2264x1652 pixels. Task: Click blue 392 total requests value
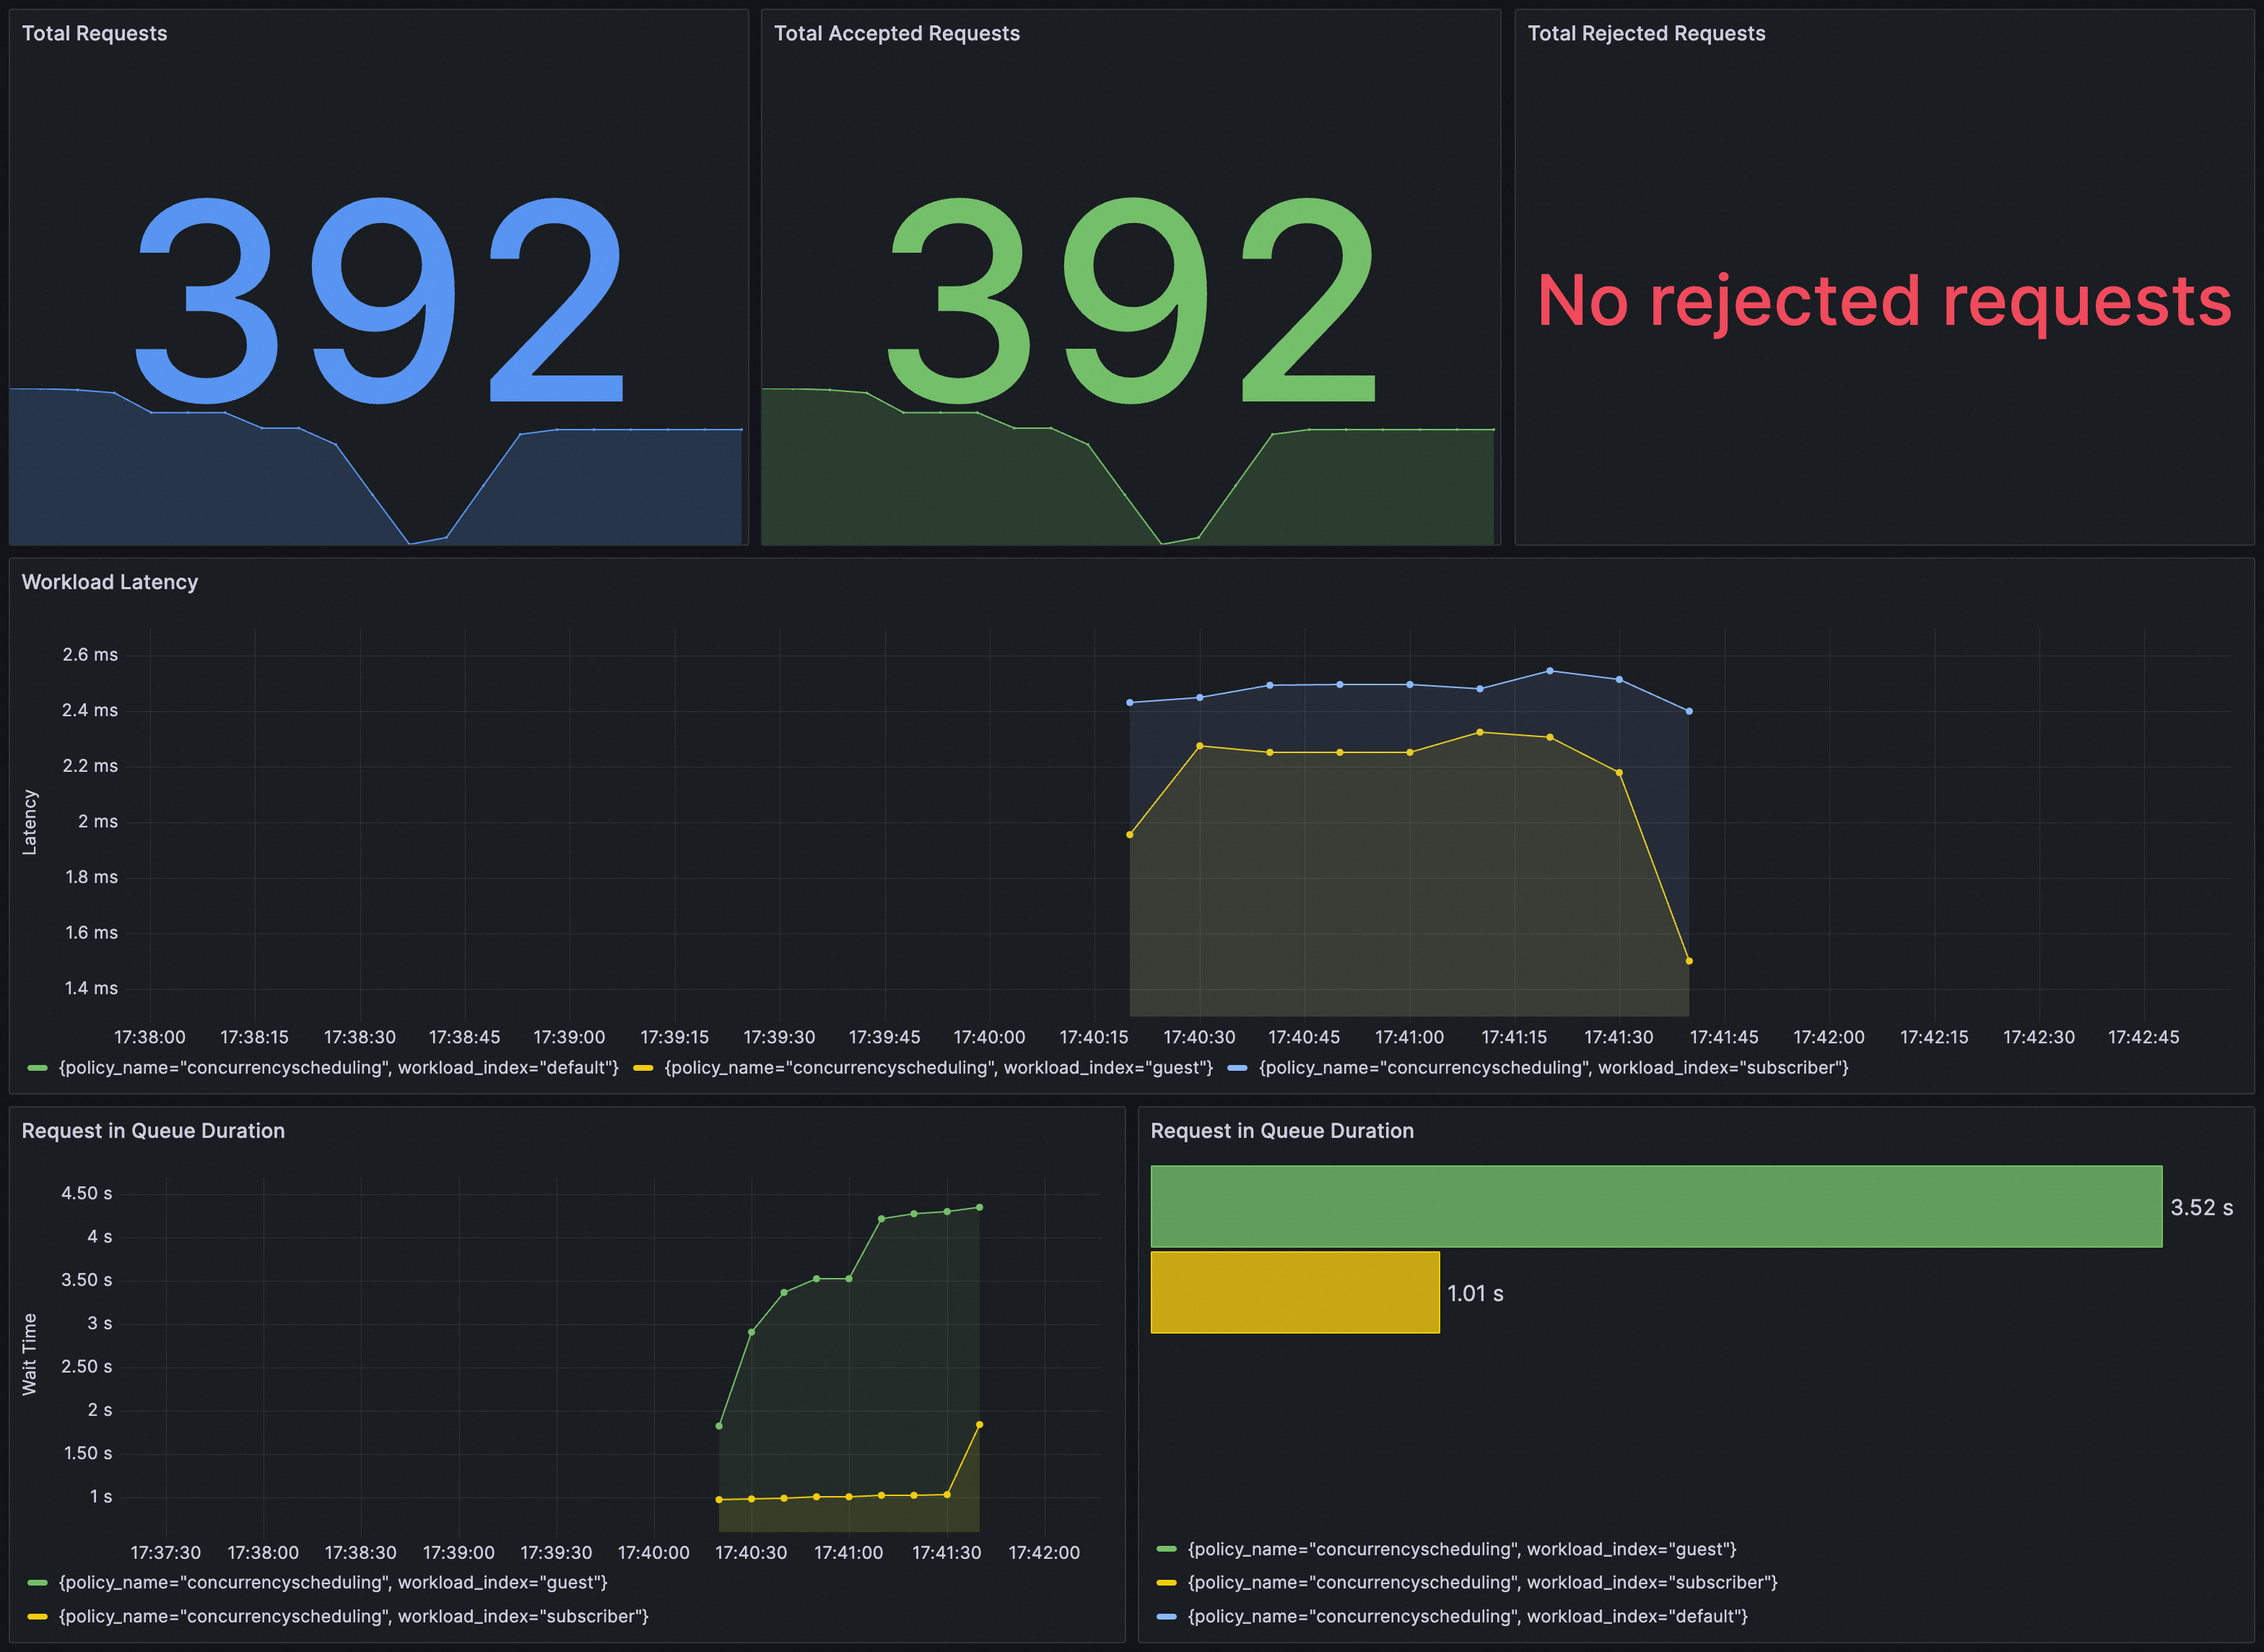click(378, 300)
